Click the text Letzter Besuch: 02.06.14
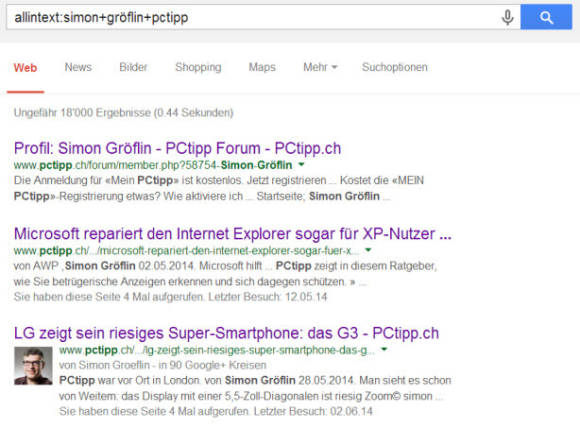Screen dimensions: 580x428 [313, 411]
